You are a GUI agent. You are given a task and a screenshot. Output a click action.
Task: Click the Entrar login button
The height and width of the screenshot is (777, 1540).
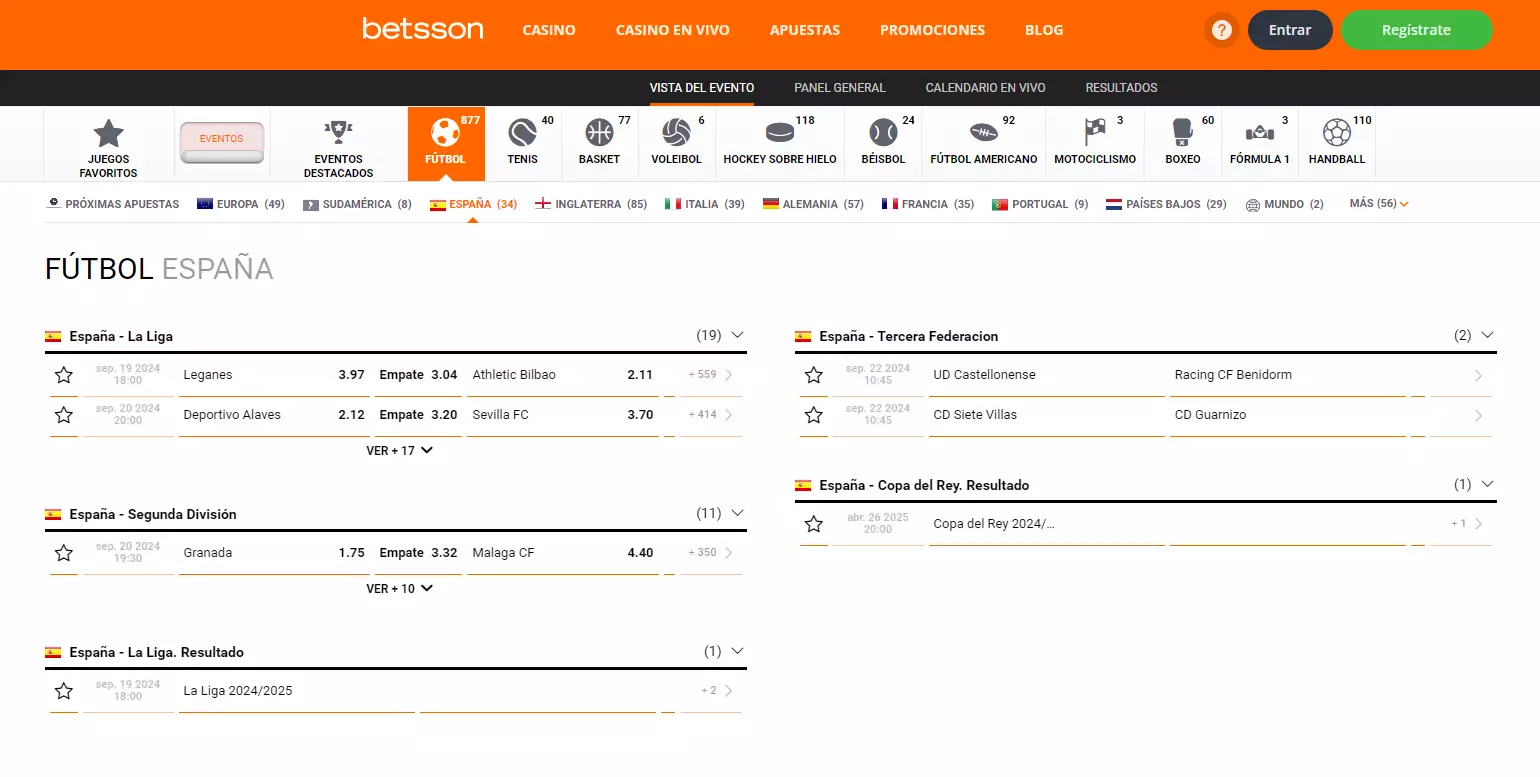click(x=1290, y=30)
